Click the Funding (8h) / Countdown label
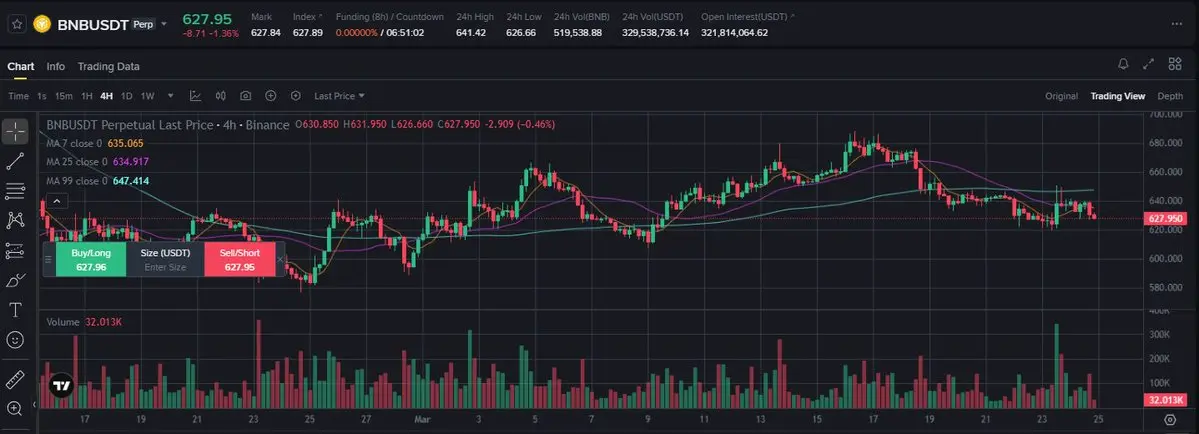 [x=390, y=16]
